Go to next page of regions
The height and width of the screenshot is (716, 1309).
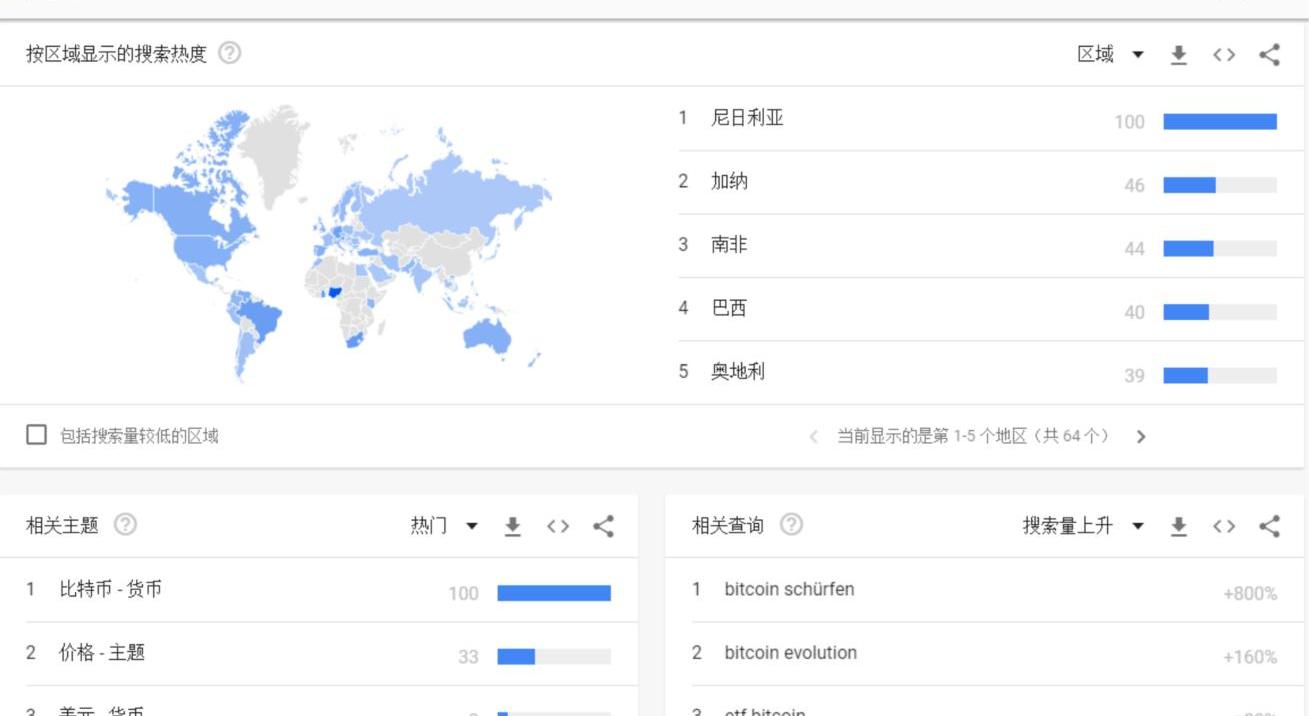[1141, 437]
